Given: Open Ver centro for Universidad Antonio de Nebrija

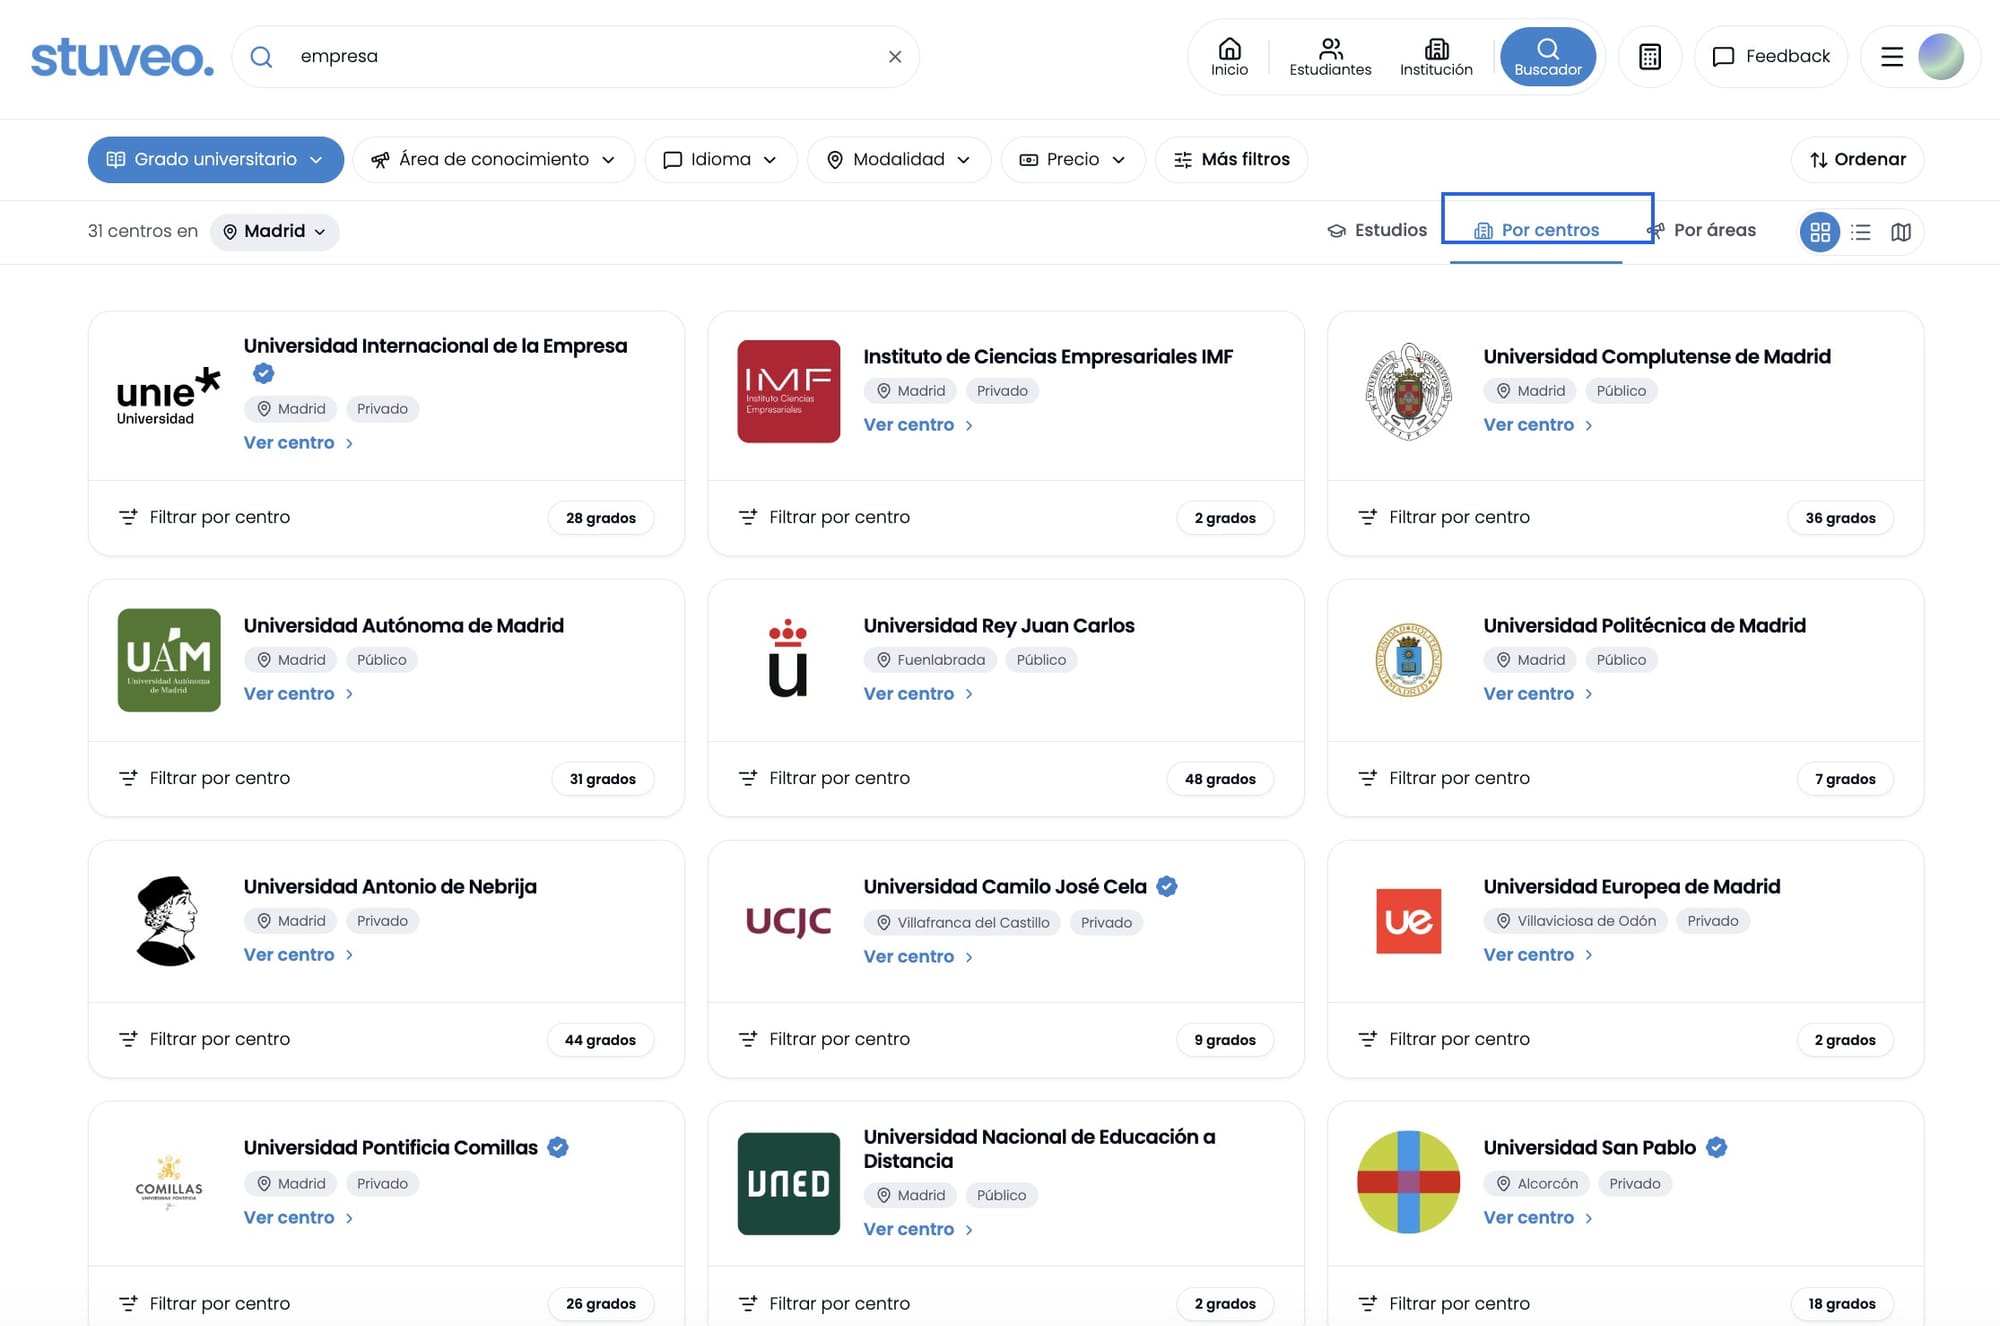Looking at the screenshot, I should coord(298,955).
